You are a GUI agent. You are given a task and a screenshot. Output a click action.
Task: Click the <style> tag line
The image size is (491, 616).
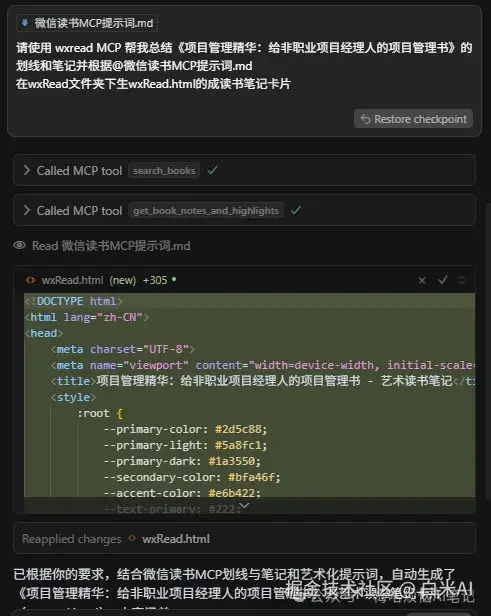tap(73, 397)
